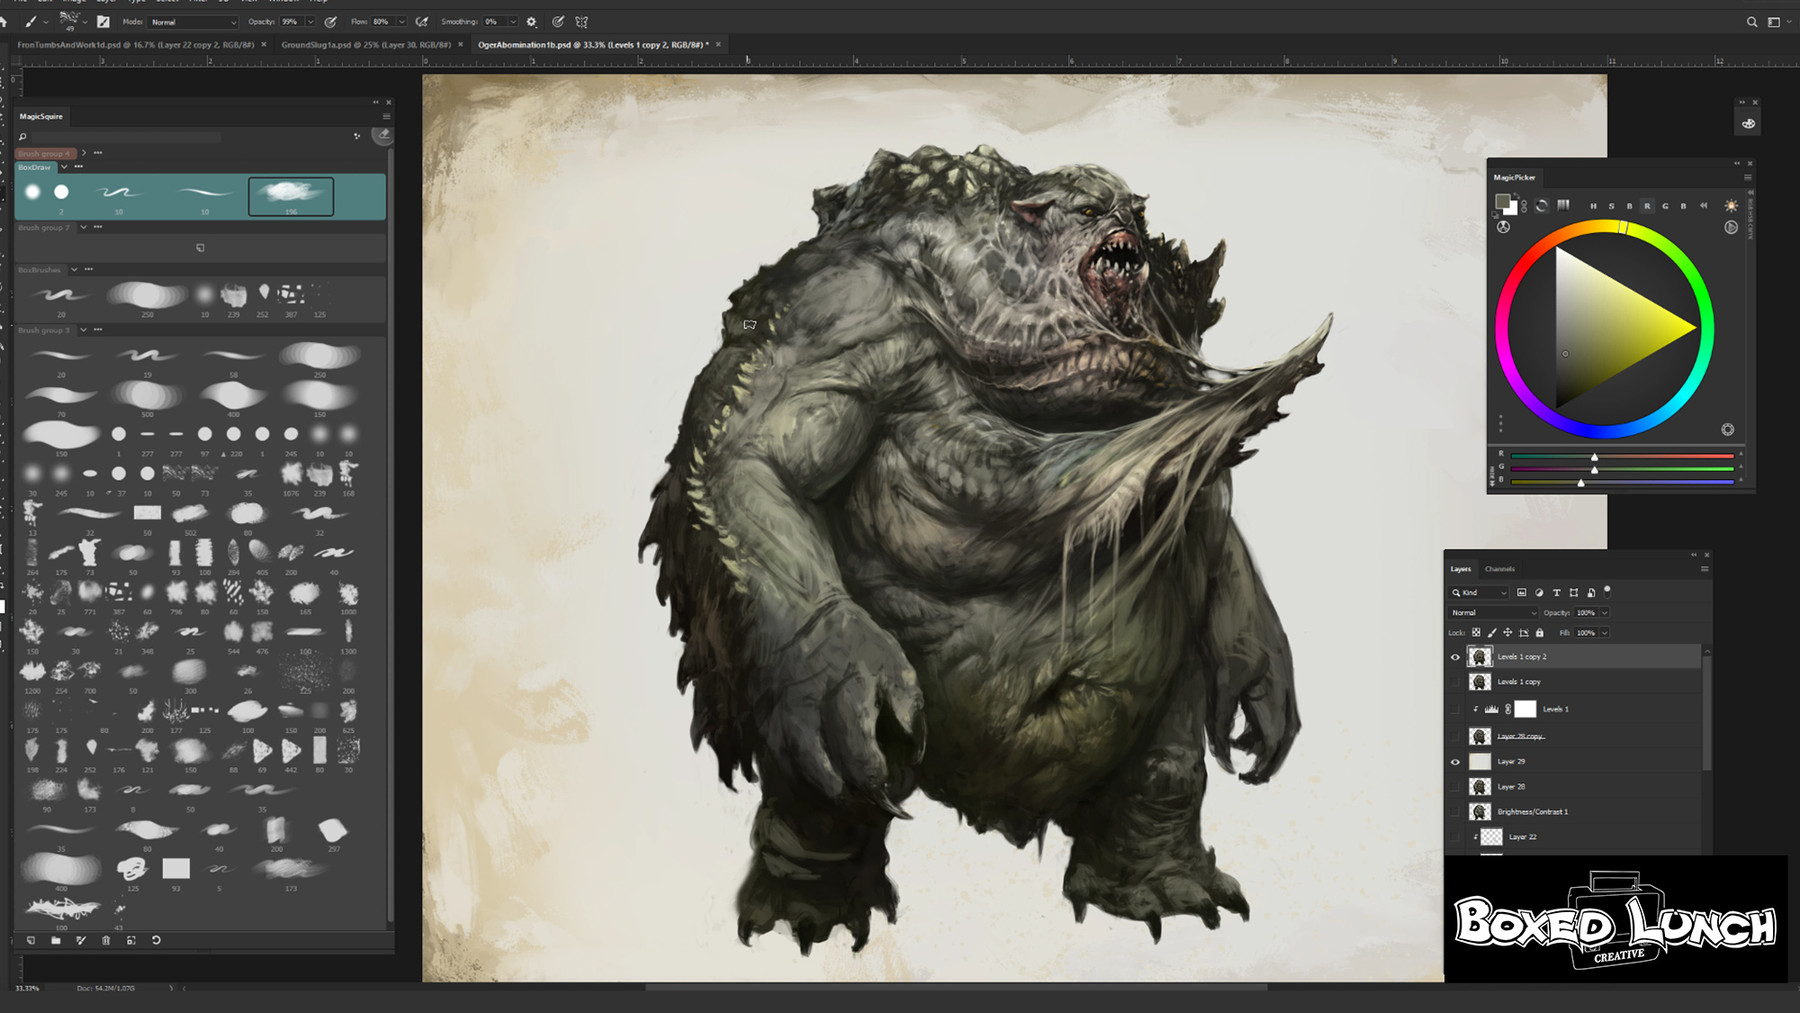Click the smoothing gear icon in options bar
1800x1013 pixels.
(530, 21)
